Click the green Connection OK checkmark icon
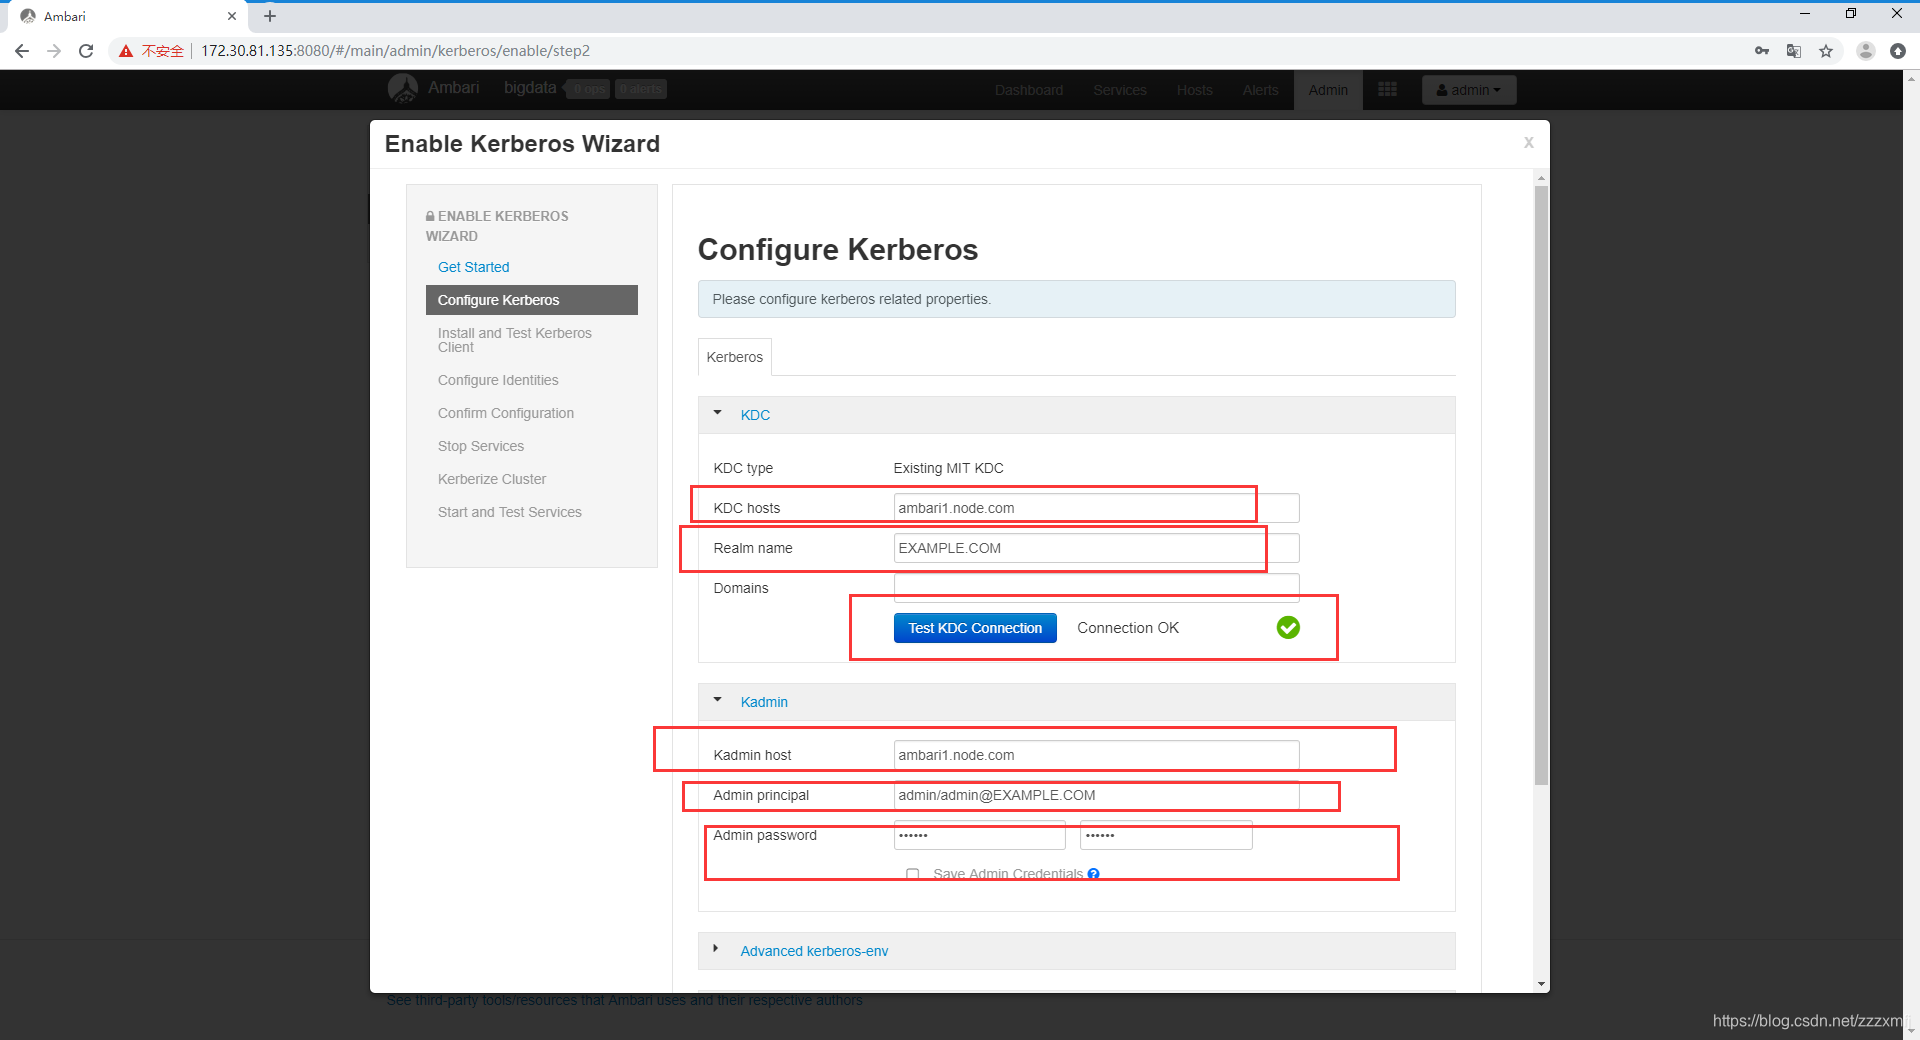Image resolution: width=1920 pixels, height=1040 pixels. point(1288,627)
